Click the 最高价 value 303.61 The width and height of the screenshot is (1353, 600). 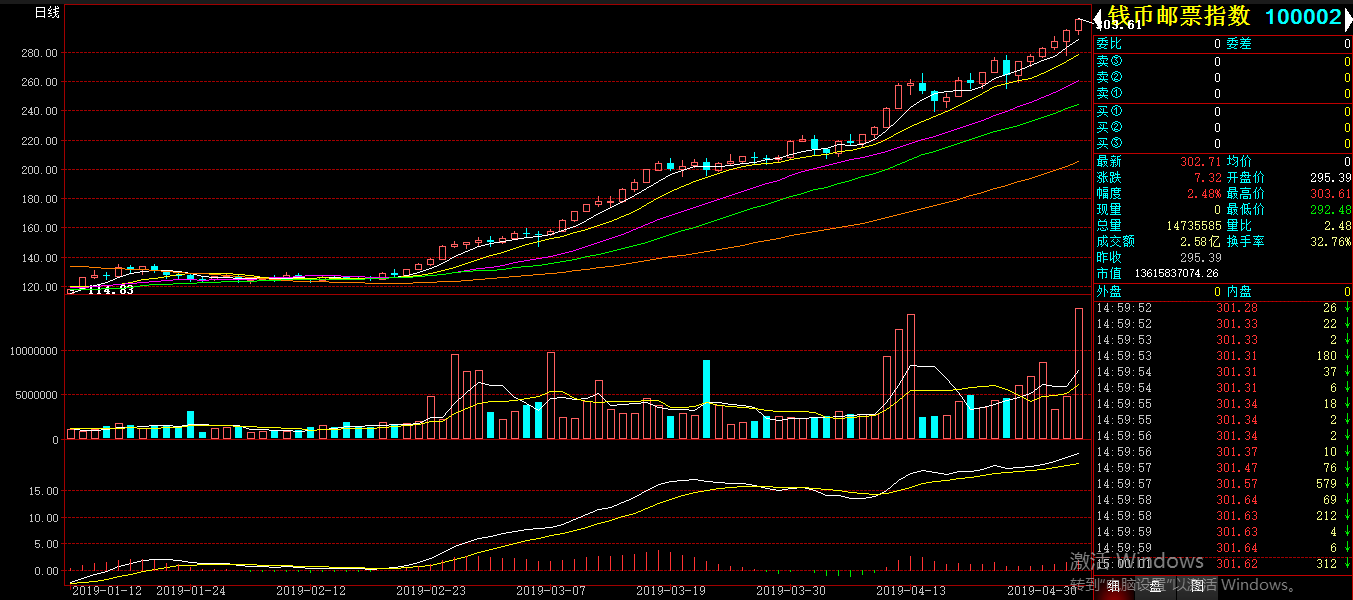[x=1330, y=193]
